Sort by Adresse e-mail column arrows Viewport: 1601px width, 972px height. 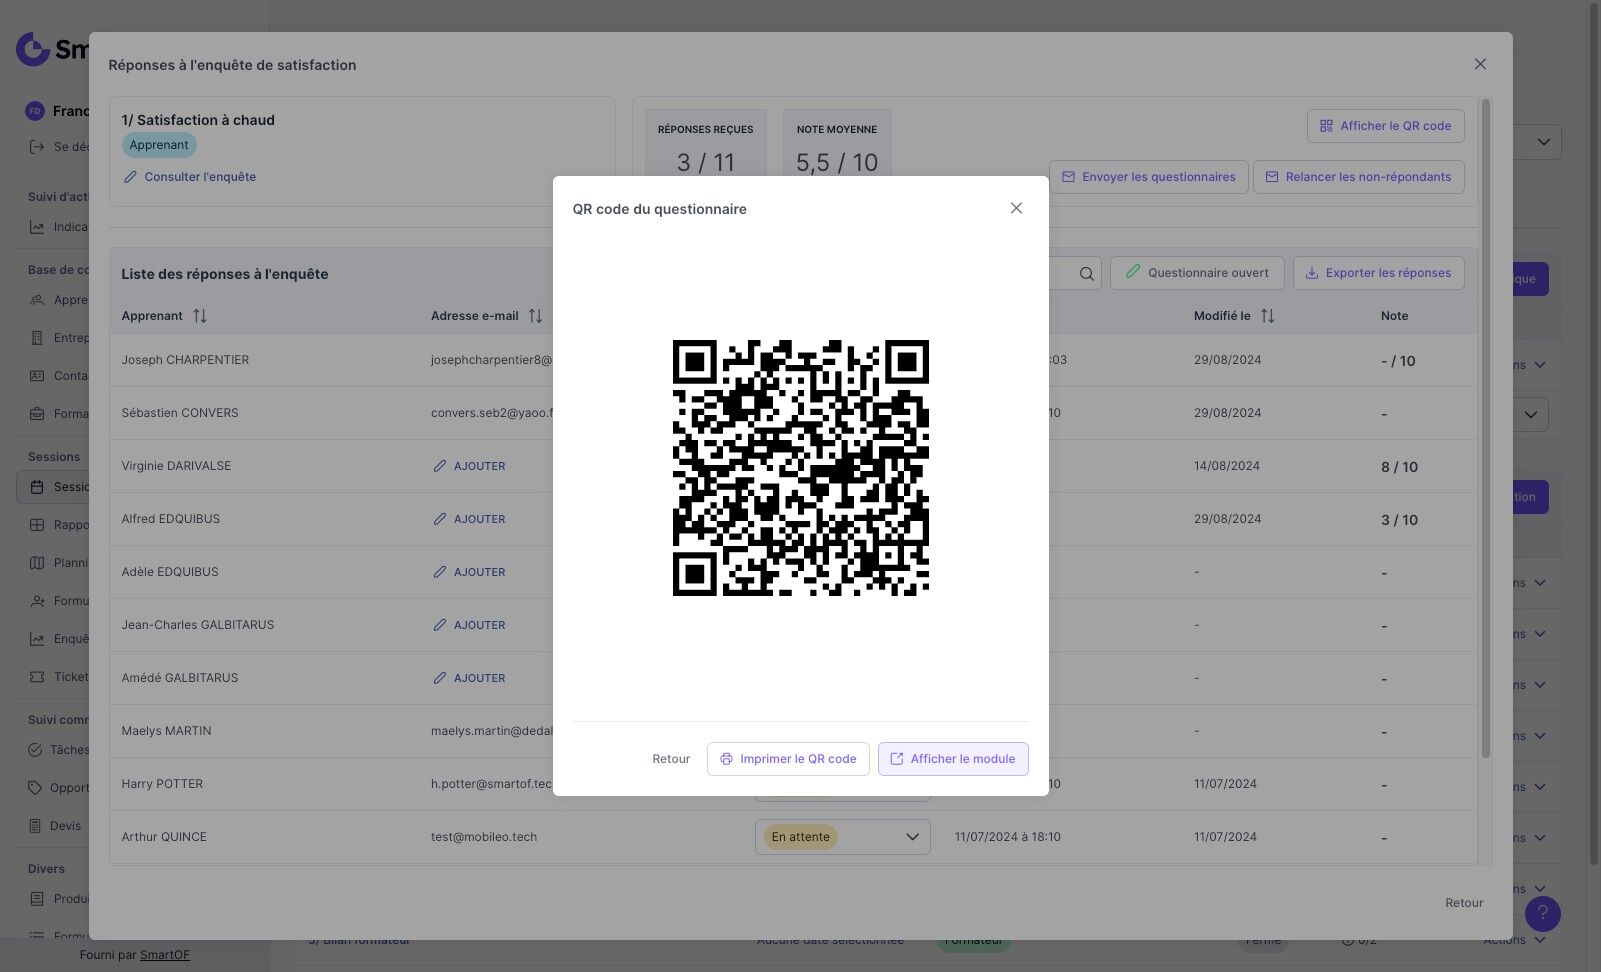coord(535,316)
